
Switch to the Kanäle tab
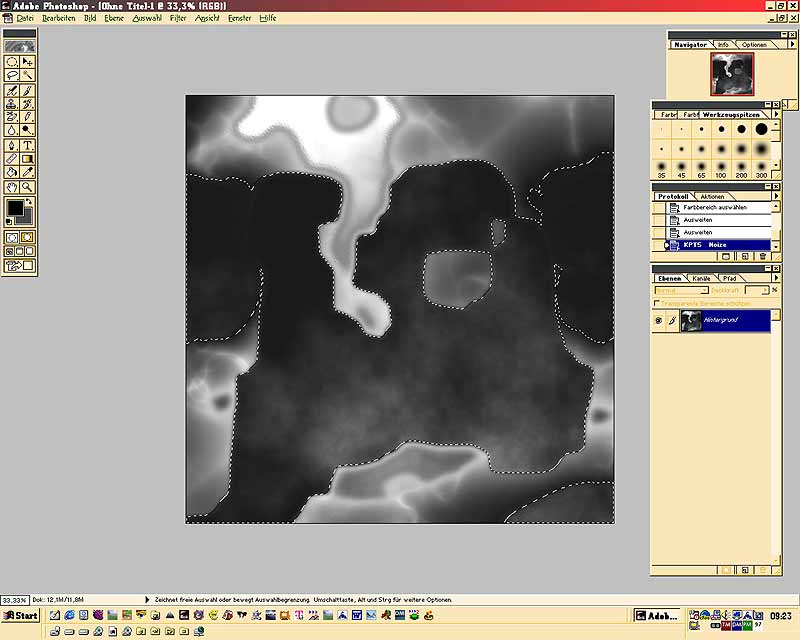pos(702,278)
